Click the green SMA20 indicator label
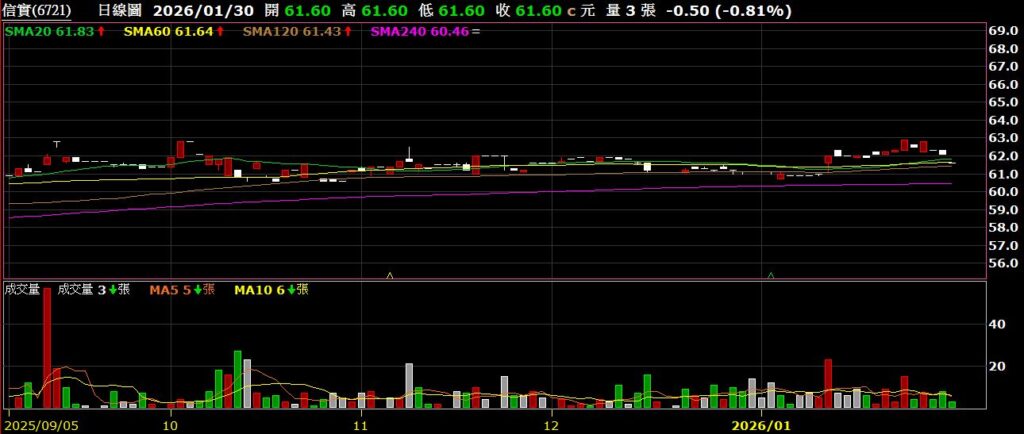Viewport: 1024px width, 434px height. [x=50, y=32]
